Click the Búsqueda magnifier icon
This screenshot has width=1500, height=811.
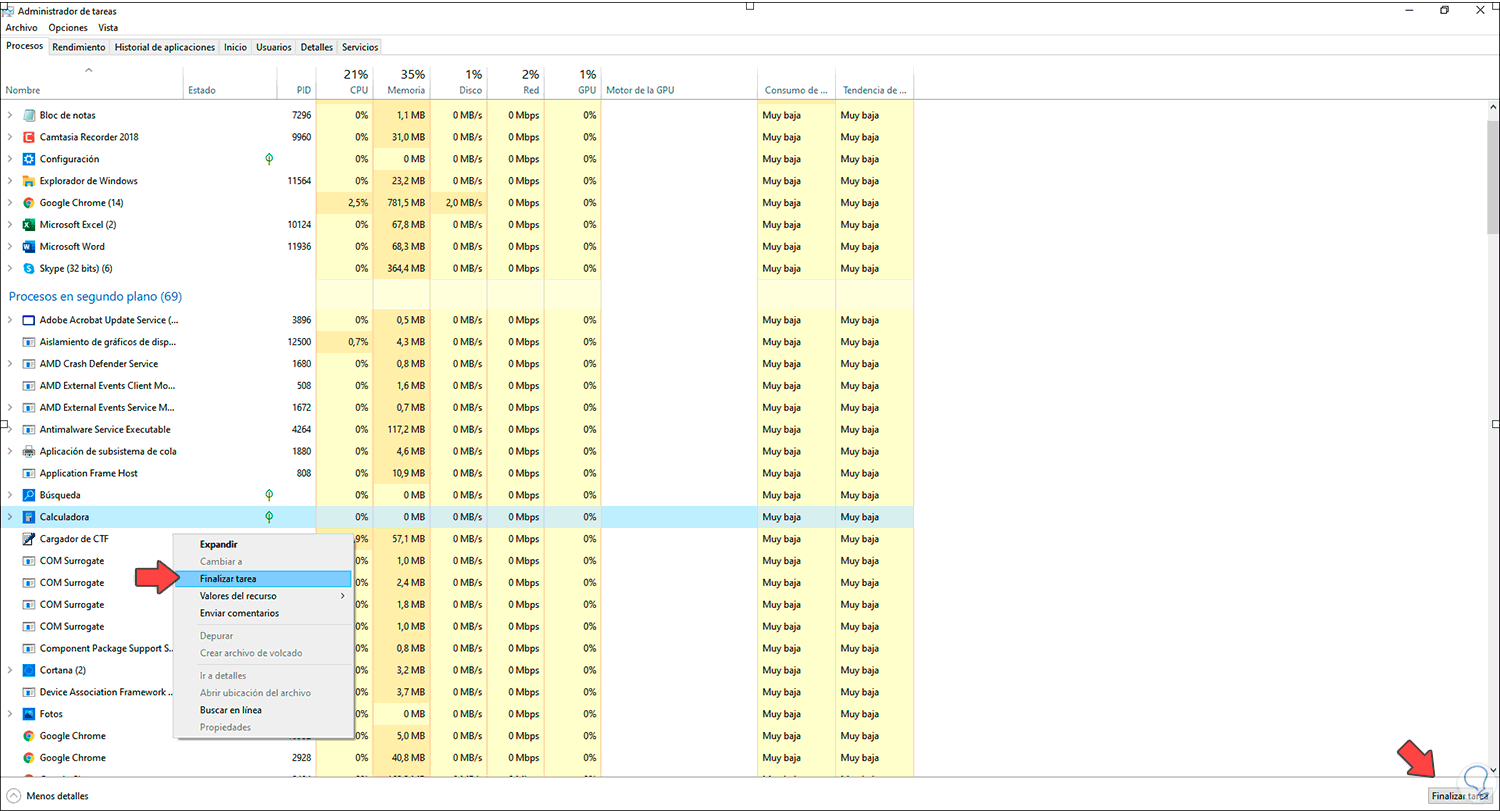click(x=29, y=495)
